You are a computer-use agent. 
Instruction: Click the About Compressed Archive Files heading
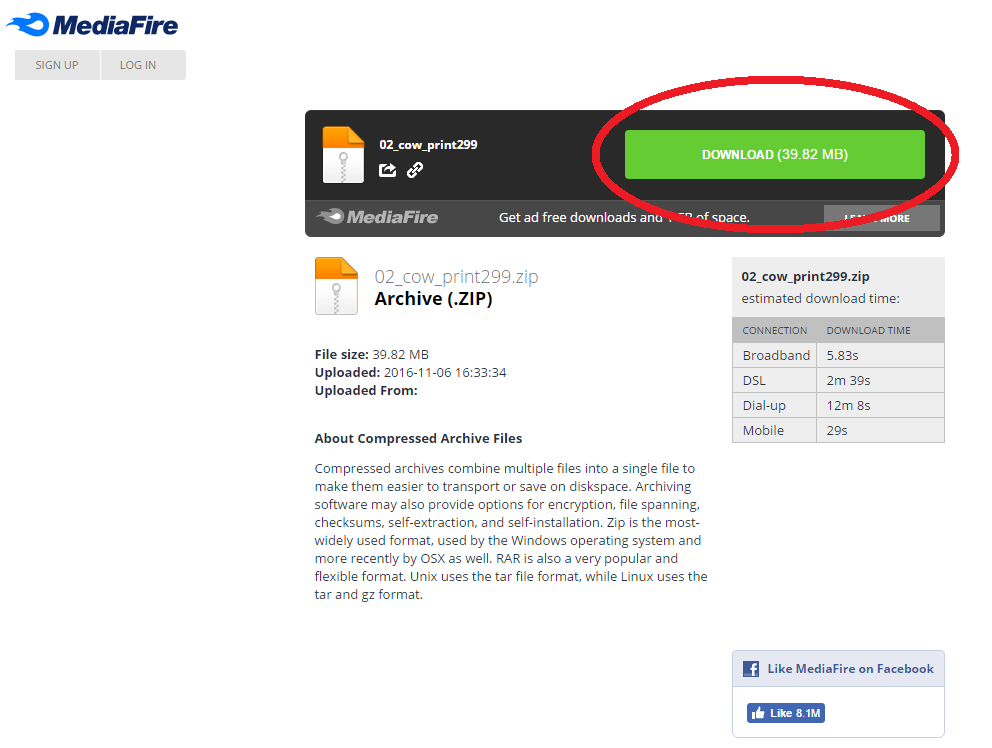(418, 439)
